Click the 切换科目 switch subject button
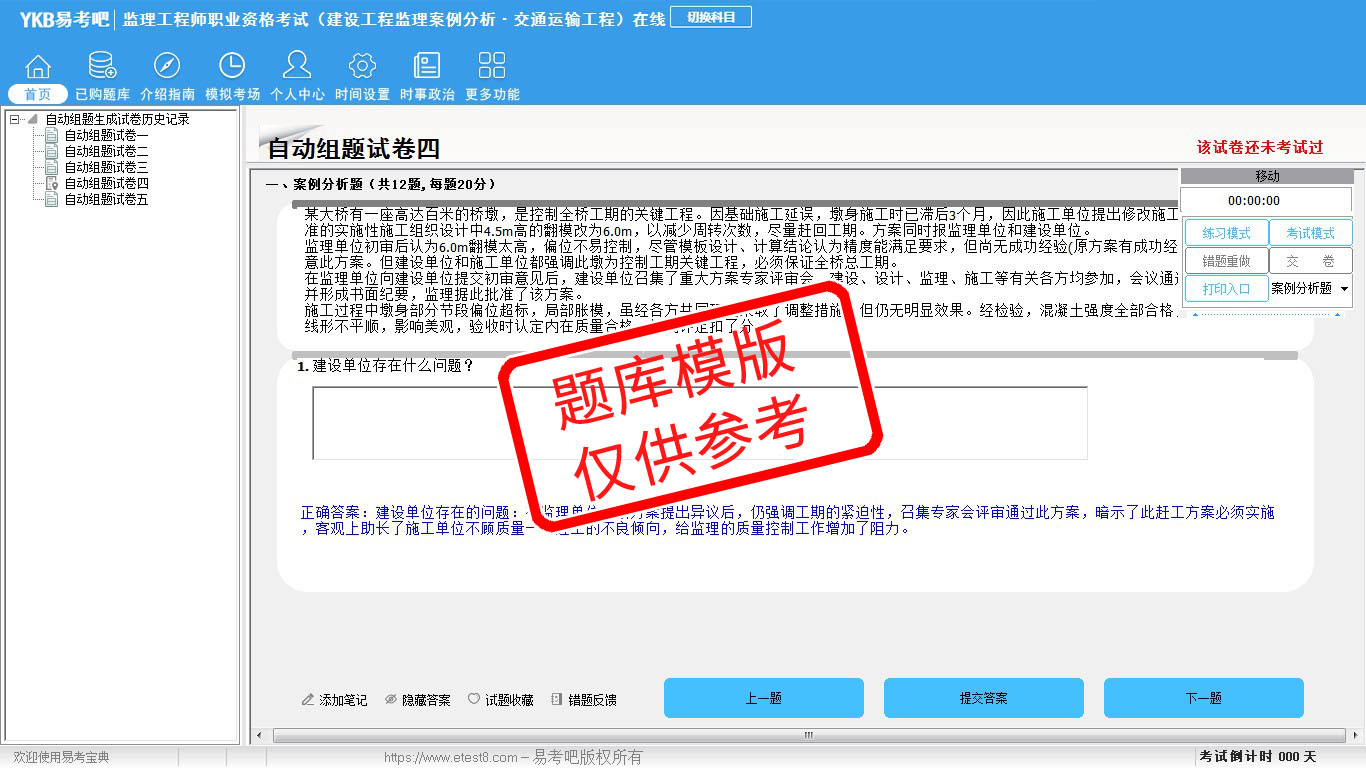The width and height of the screenshot is (1366, 768). (x=711, y=17)
